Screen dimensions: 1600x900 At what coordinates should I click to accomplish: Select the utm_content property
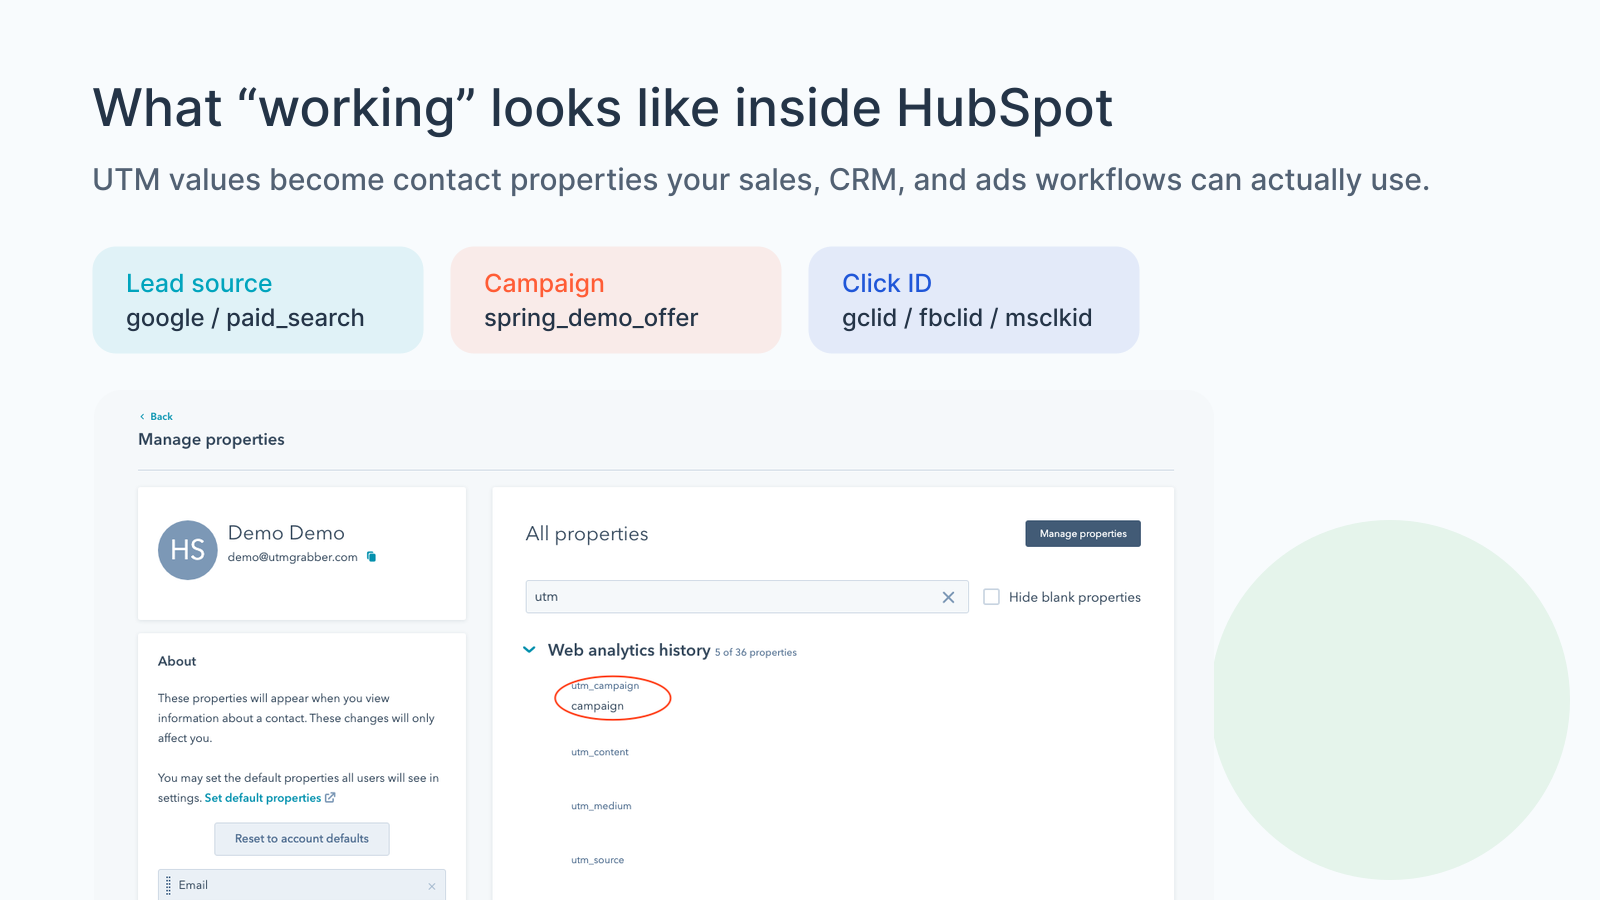click(600, 752)
